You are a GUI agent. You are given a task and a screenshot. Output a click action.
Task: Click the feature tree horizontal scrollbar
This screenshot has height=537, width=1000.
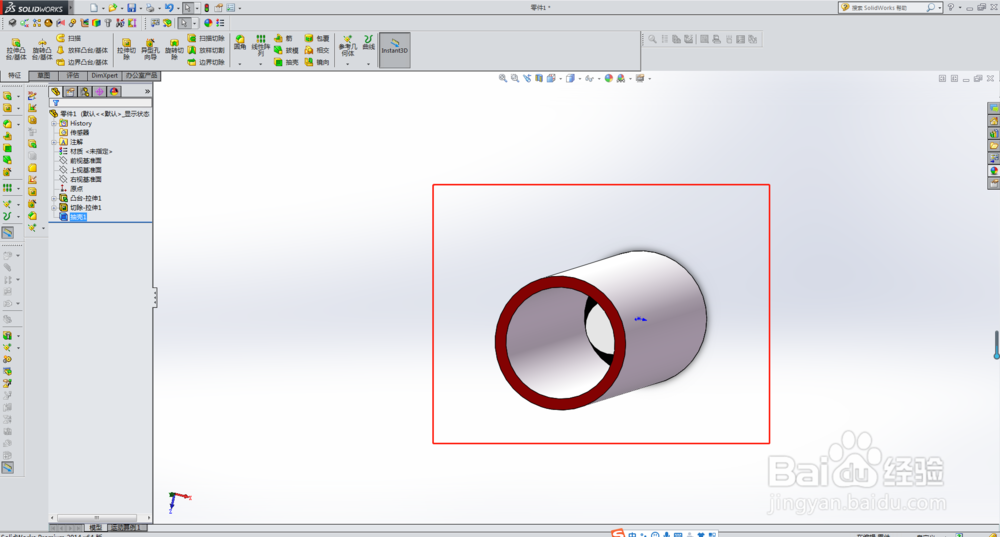pos(97,518)
